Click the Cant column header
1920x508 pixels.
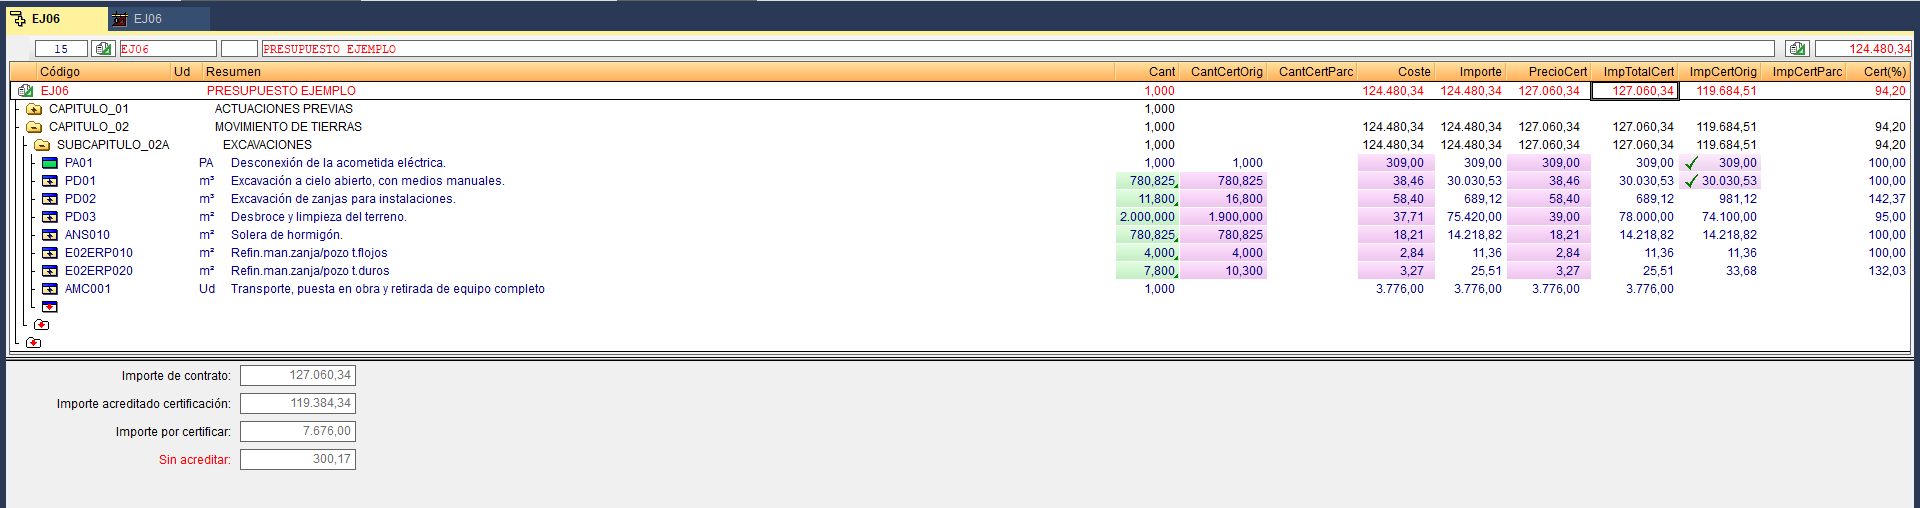point(1147,72)
